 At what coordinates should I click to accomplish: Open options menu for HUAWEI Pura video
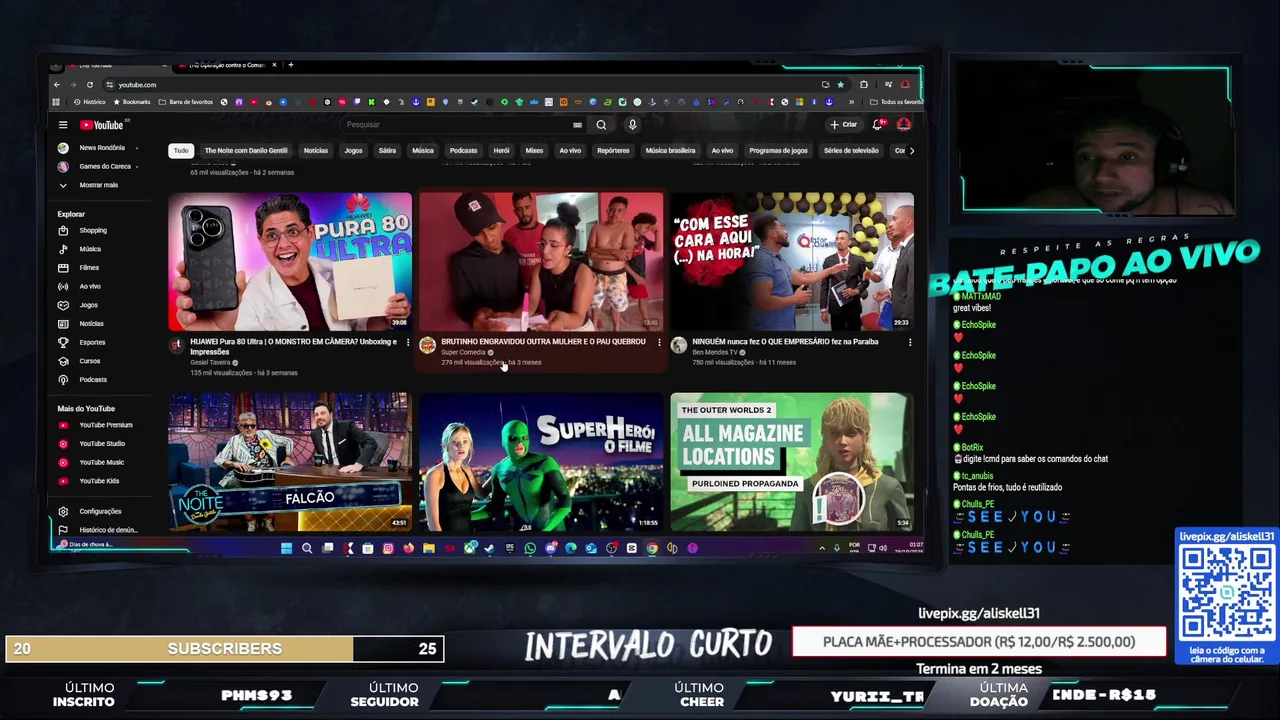tap(408, 343)
